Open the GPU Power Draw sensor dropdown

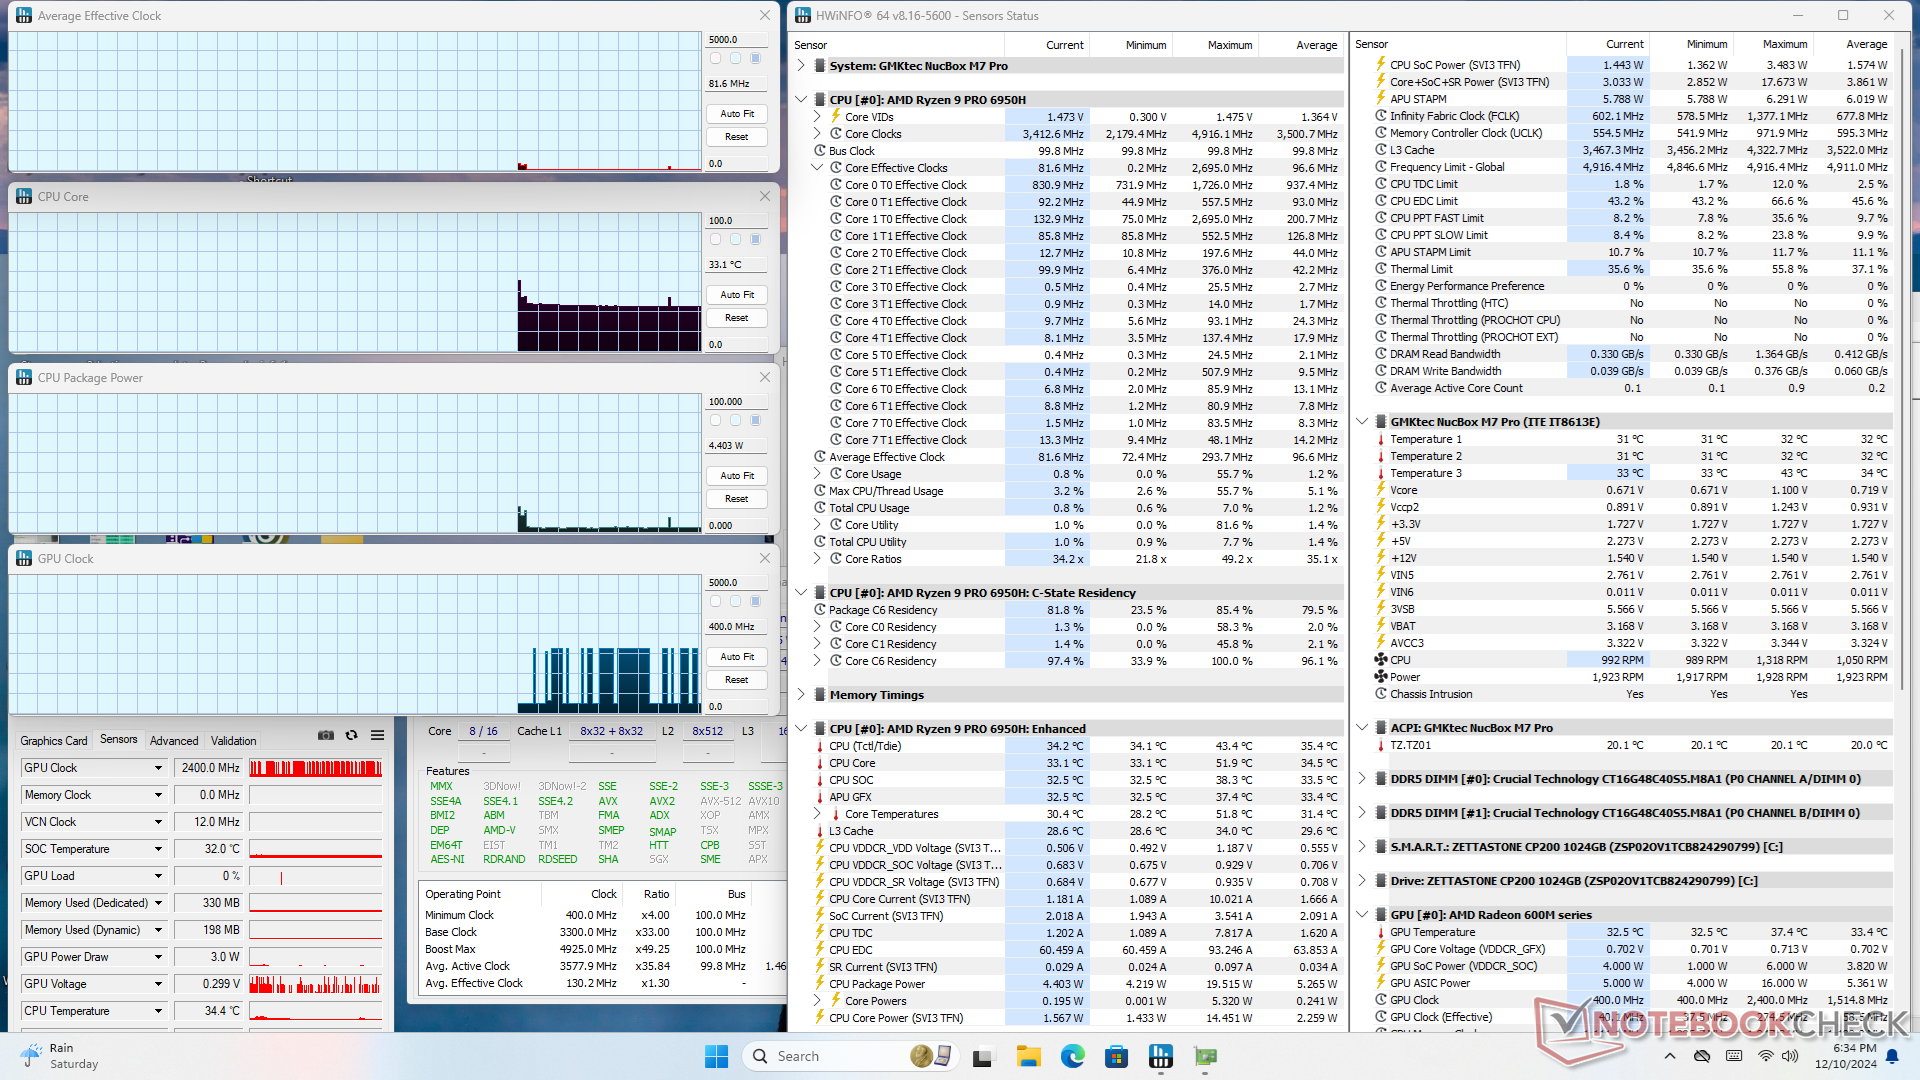coord(158,957)
